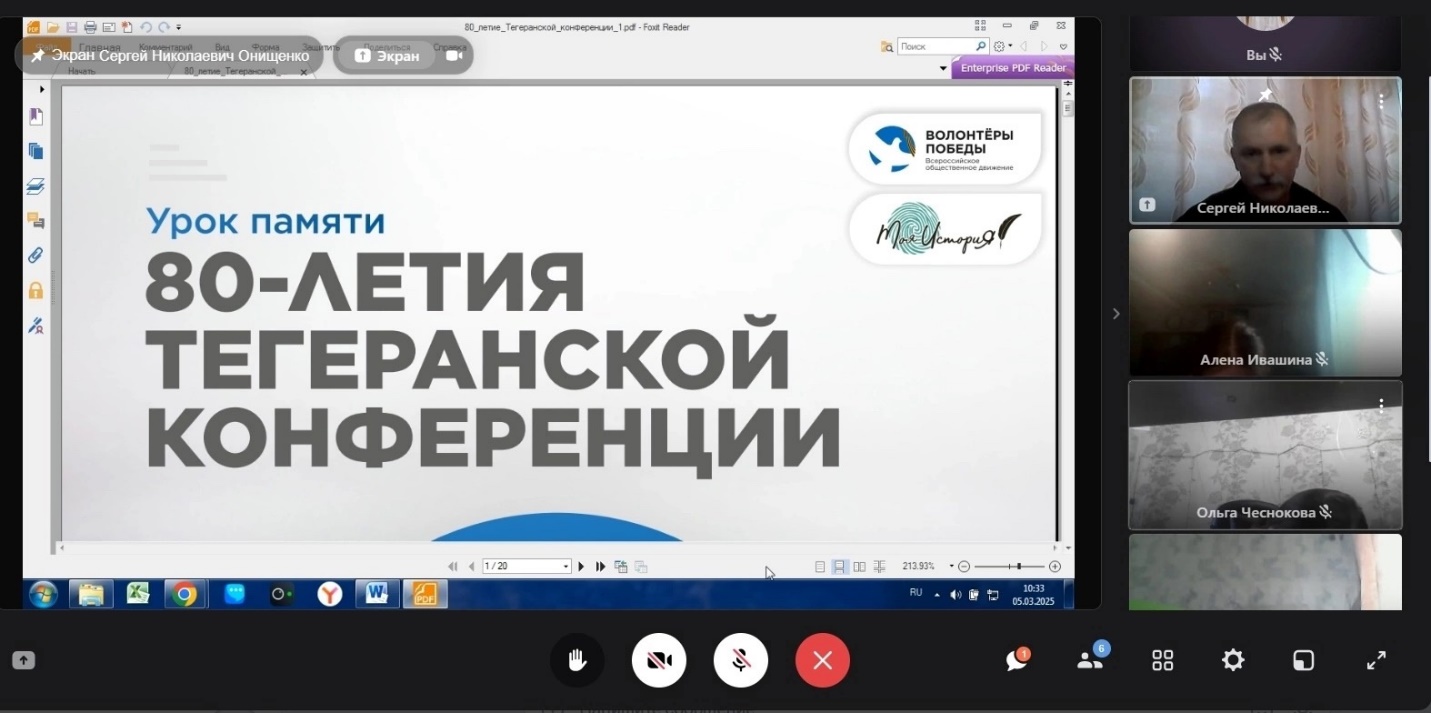Viewport: 1431px width, 713px height.
Task: Expand the quick access toolbar dropdown
Action: tap(178, 27)
